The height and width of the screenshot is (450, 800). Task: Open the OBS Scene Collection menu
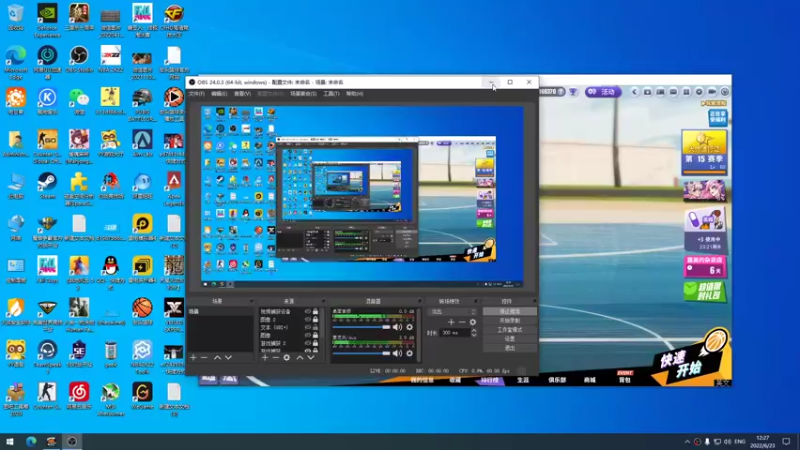303,94
